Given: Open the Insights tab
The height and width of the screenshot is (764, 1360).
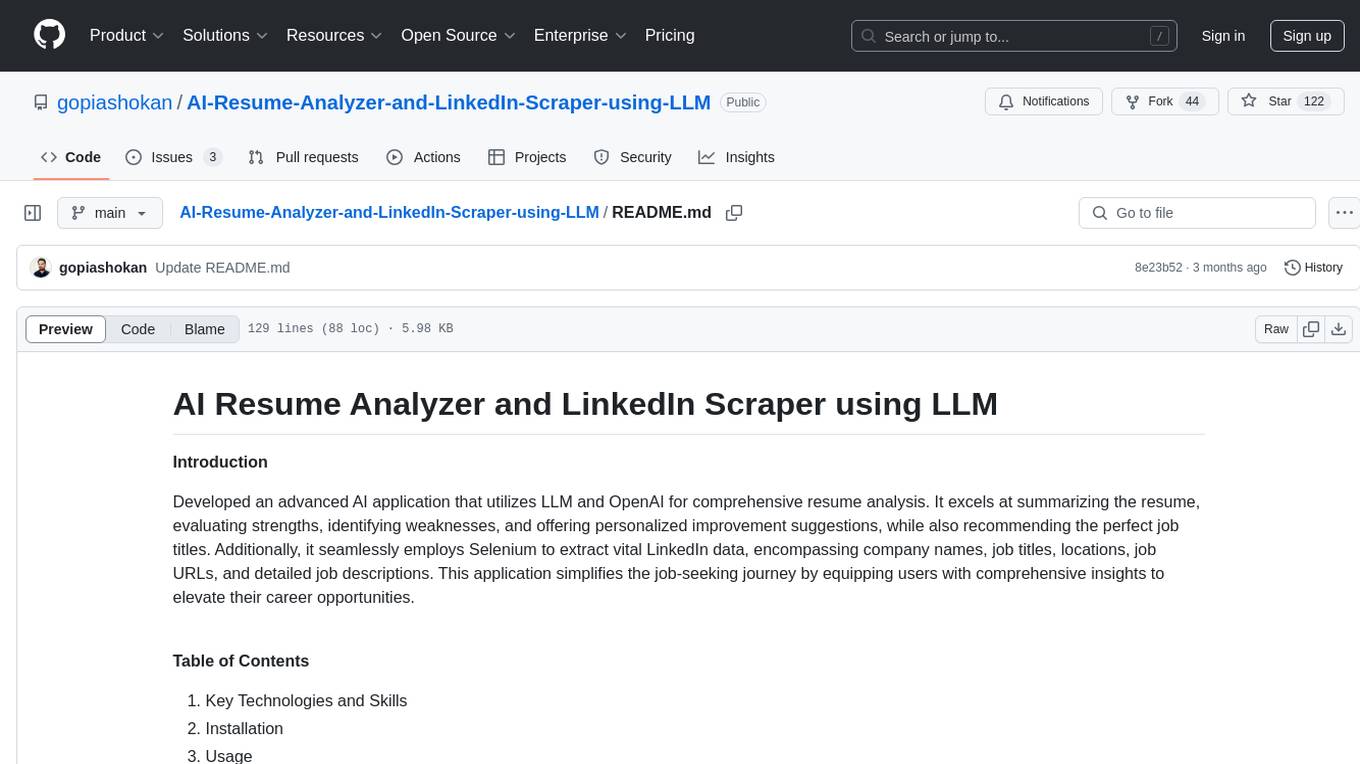Looking at the screenshot, I should [736, 157].
